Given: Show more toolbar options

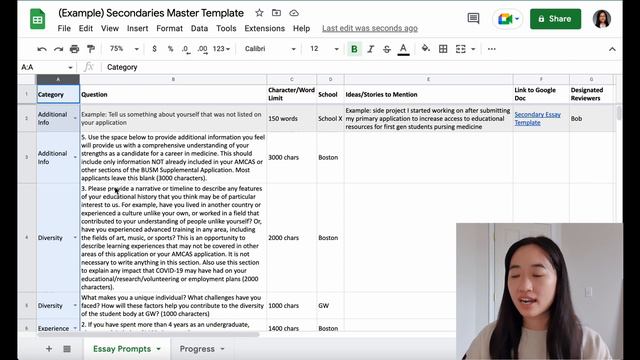Looking at the screenshot, I should click(x=491, y=49).
